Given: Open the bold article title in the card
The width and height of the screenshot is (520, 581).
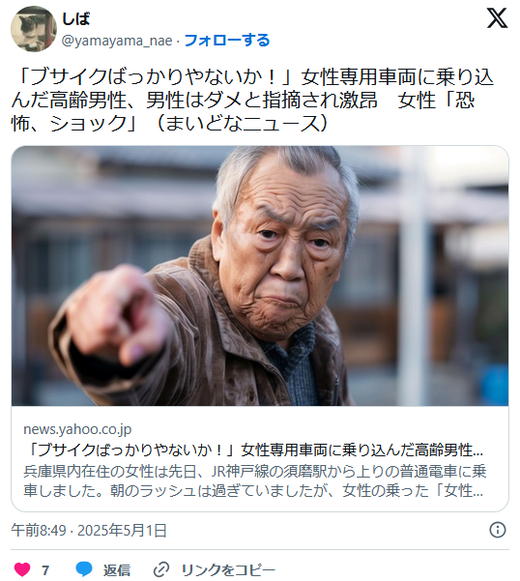Looking at the screenshot, I should [x=254, y=450].
